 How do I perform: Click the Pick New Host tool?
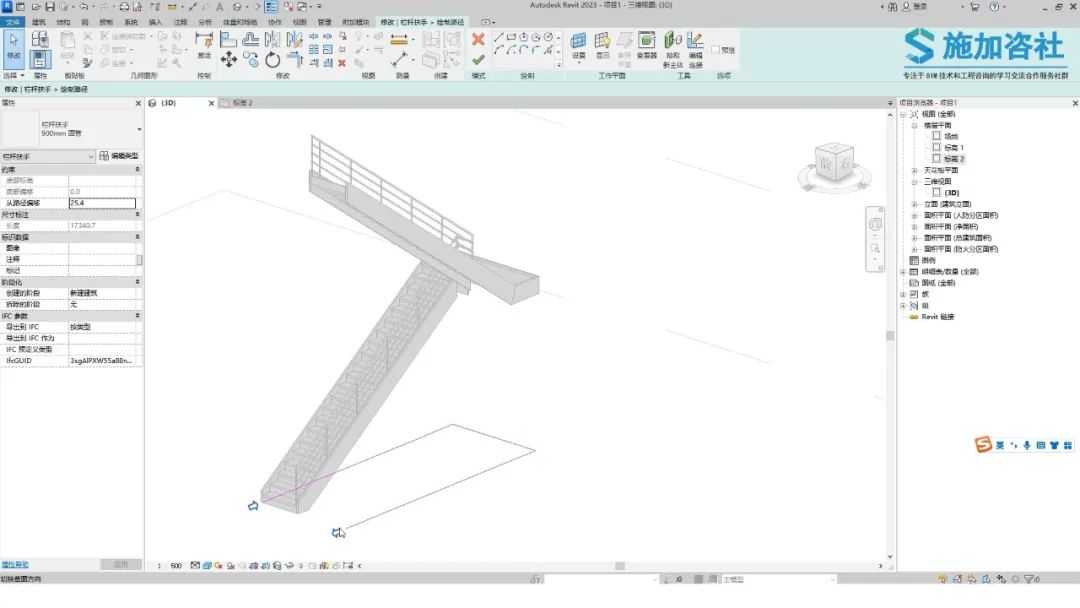pyautogui.click(x=673, y=48)
